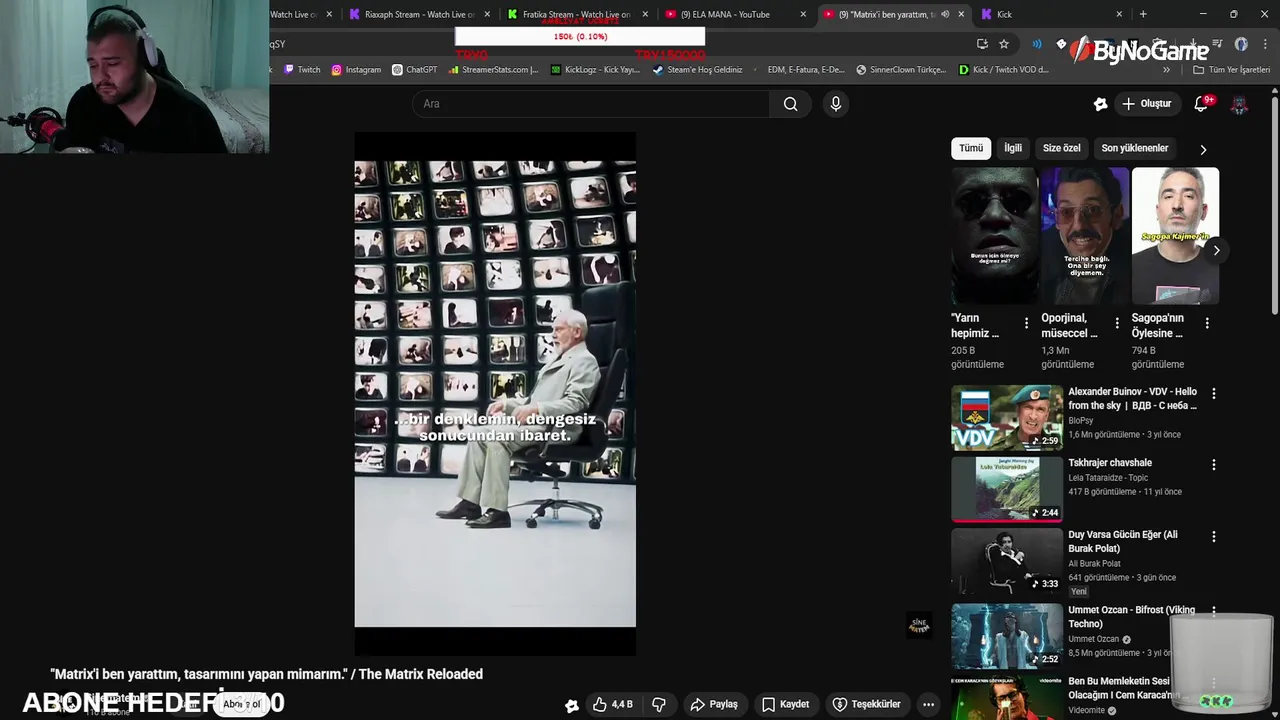The image size is (1280, 720).
Task: Open StreamerStats.com bookmark
Action: [494, 70]
